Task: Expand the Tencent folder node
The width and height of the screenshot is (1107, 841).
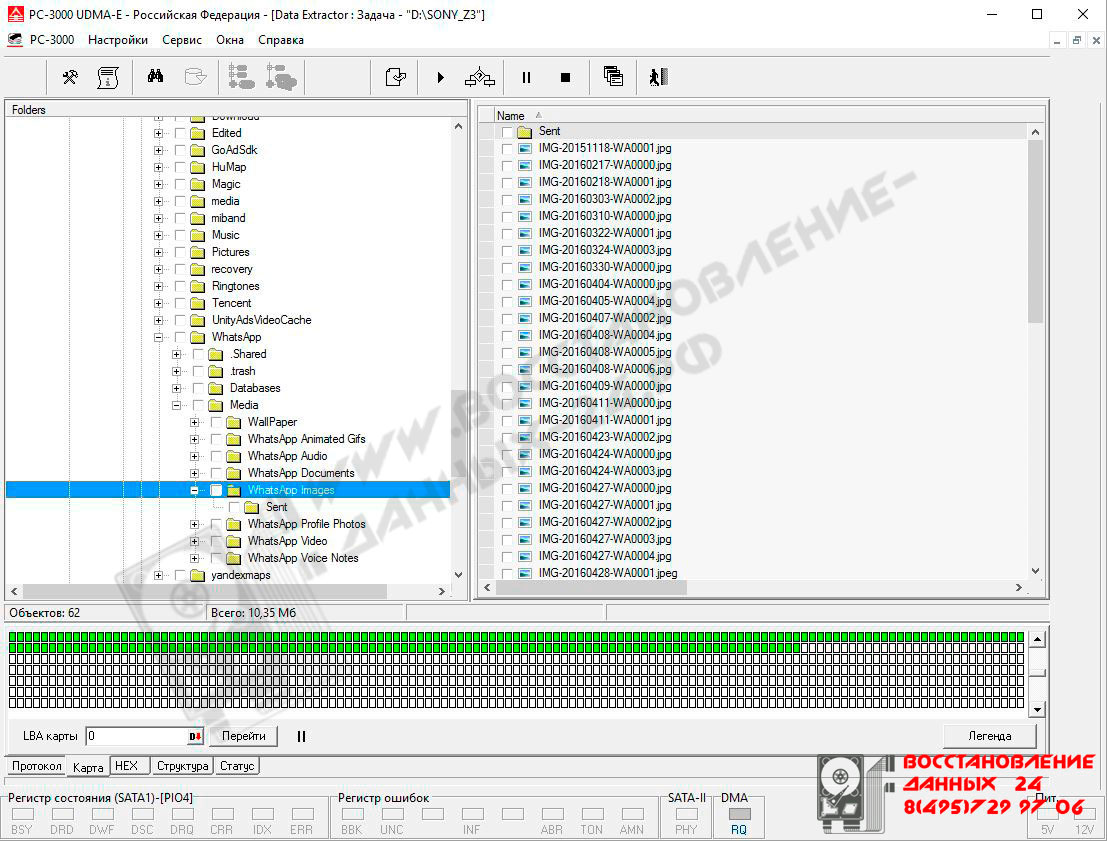Action: click(158, 304)
